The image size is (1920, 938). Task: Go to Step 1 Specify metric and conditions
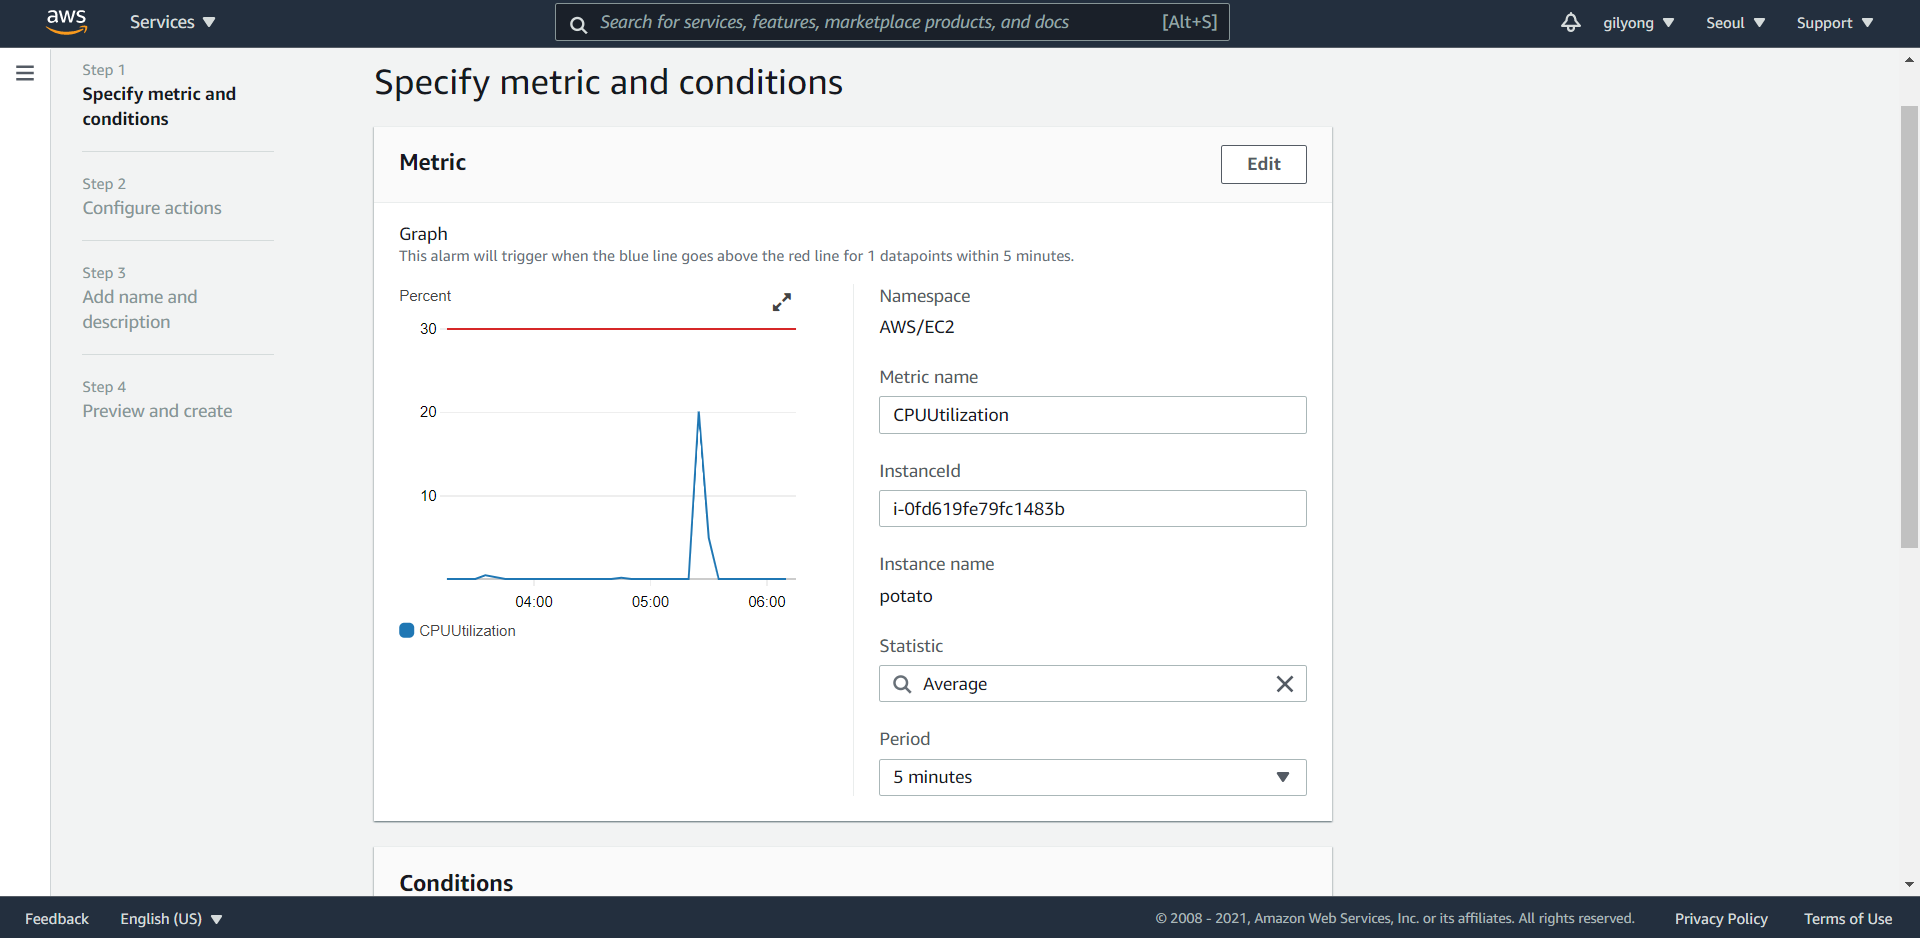(x=159, y=106)
